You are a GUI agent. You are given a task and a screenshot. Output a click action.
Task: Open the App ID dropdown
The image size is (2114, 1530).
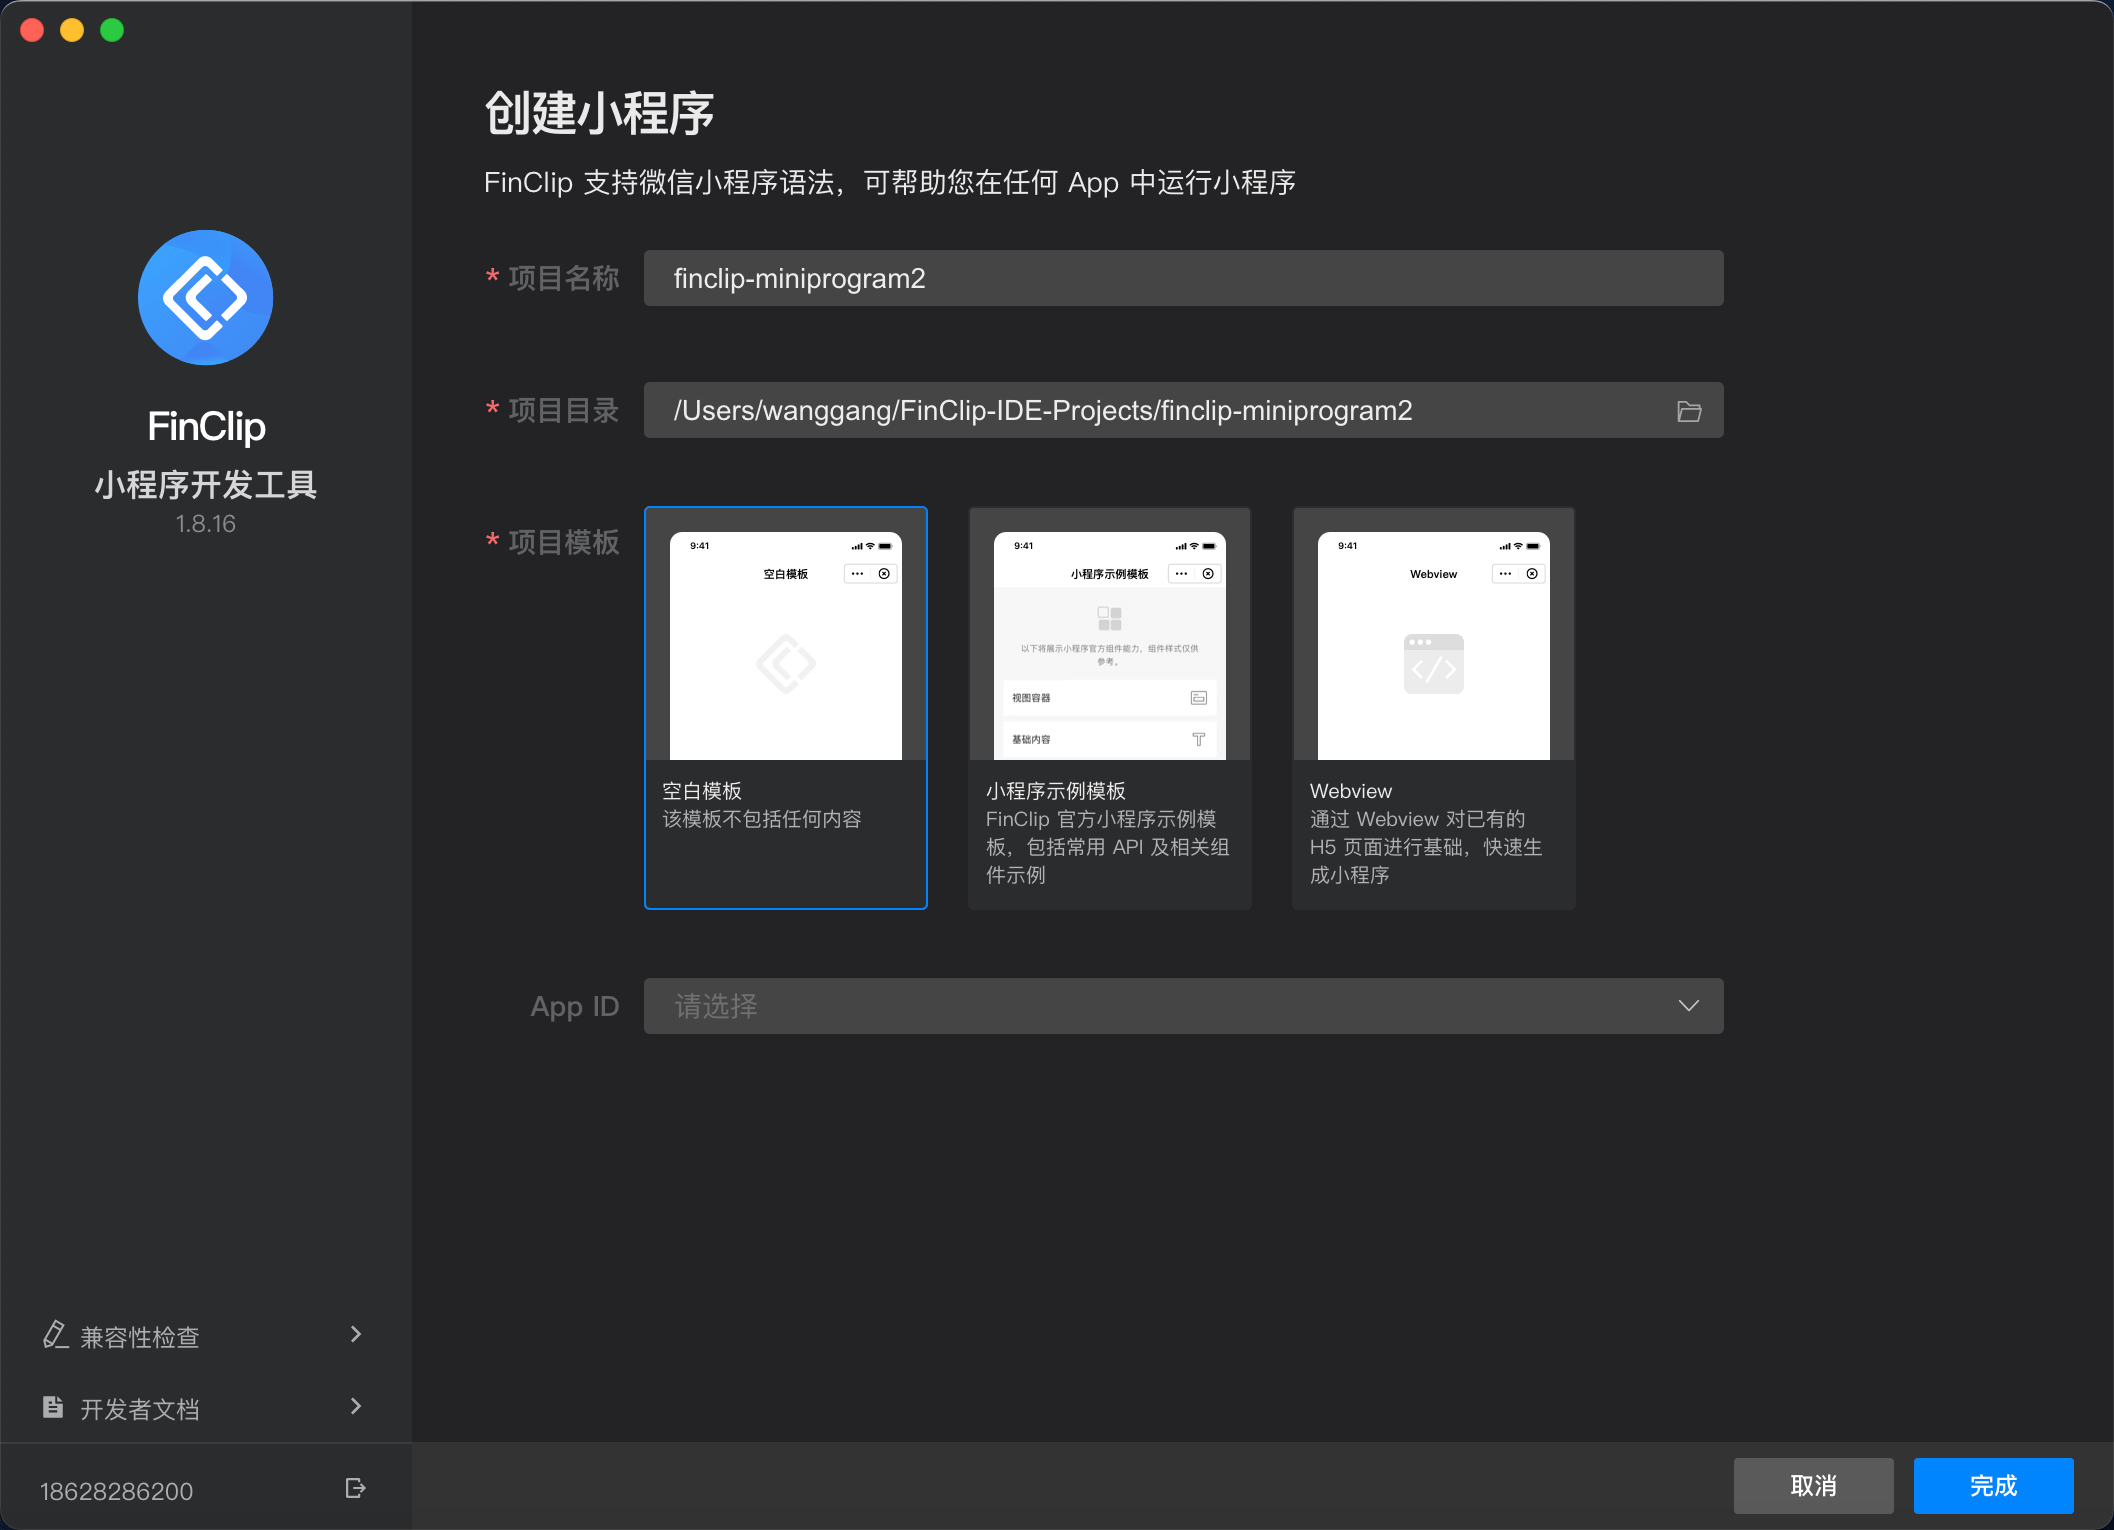point(1183,1006)
